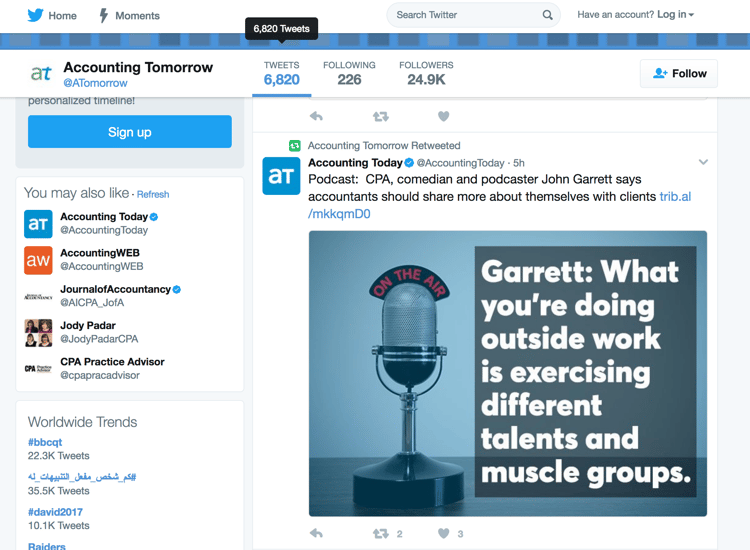Viewport: 750px width, 550px height.
Task: Click inside the Search Twitter field
Action: point(465,15)
